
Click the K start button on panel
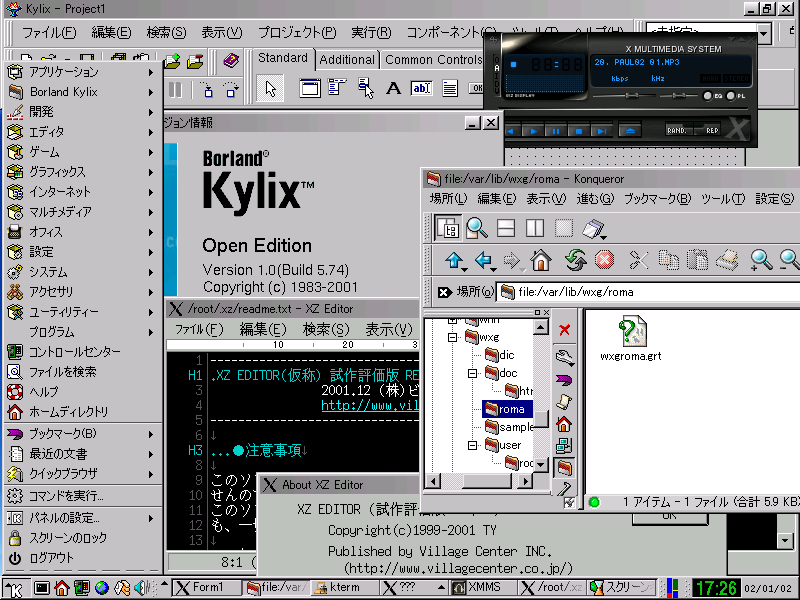coord(15,588)
